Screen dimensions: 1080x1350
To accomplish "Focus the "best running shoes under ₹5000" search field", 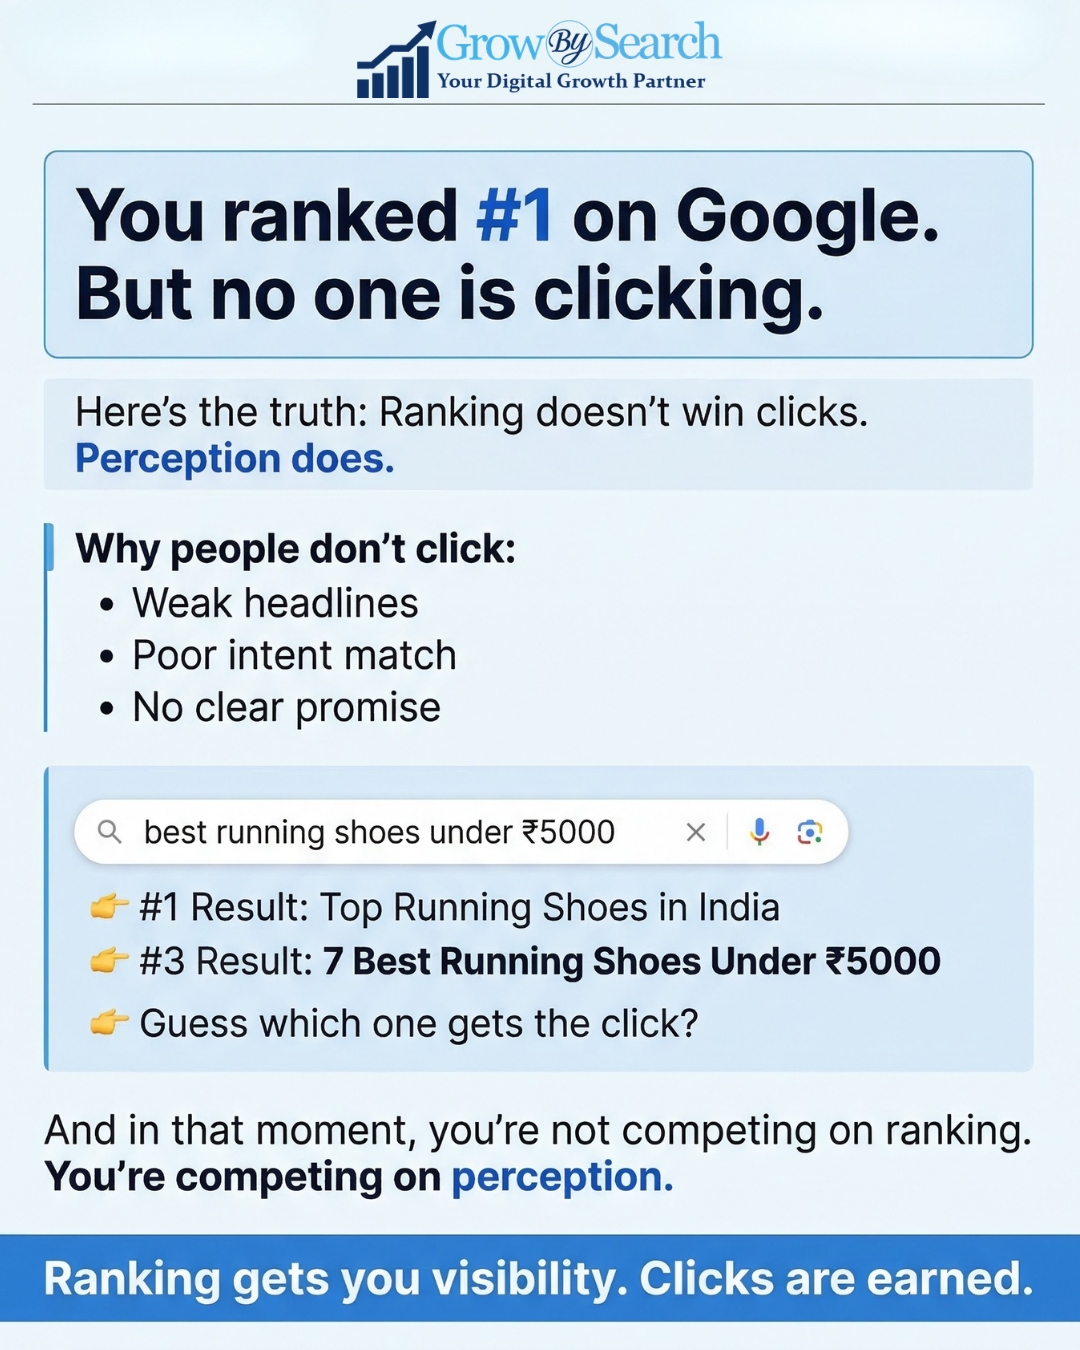I will pyautogui.click(x=380, y=832).
